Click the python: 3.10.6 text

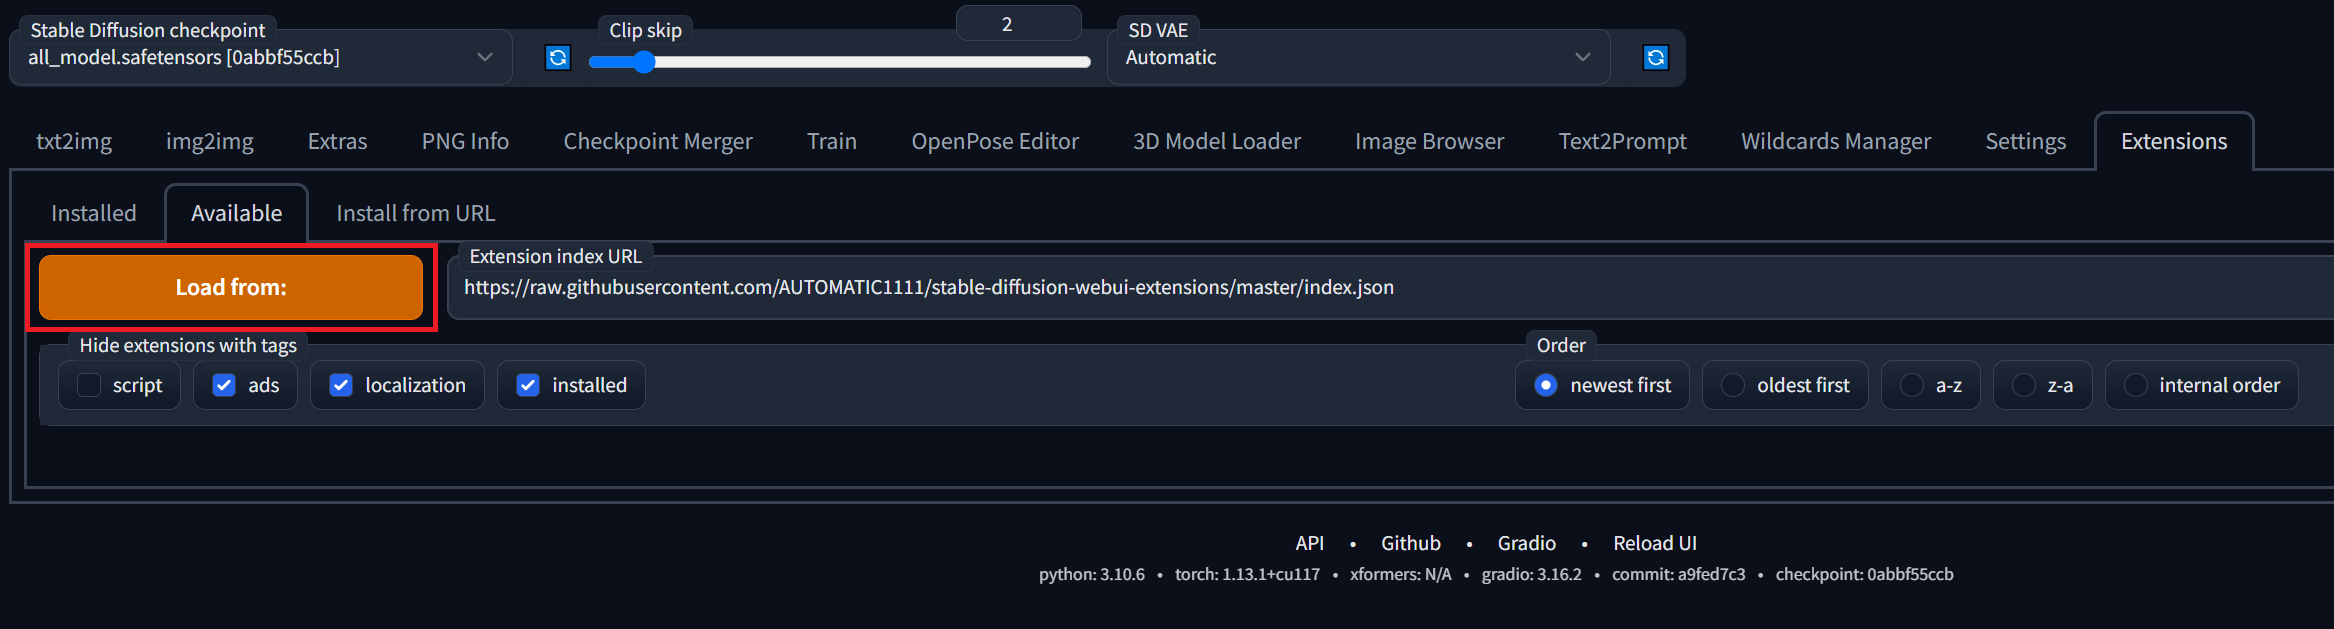click(x=1092, y=574)
